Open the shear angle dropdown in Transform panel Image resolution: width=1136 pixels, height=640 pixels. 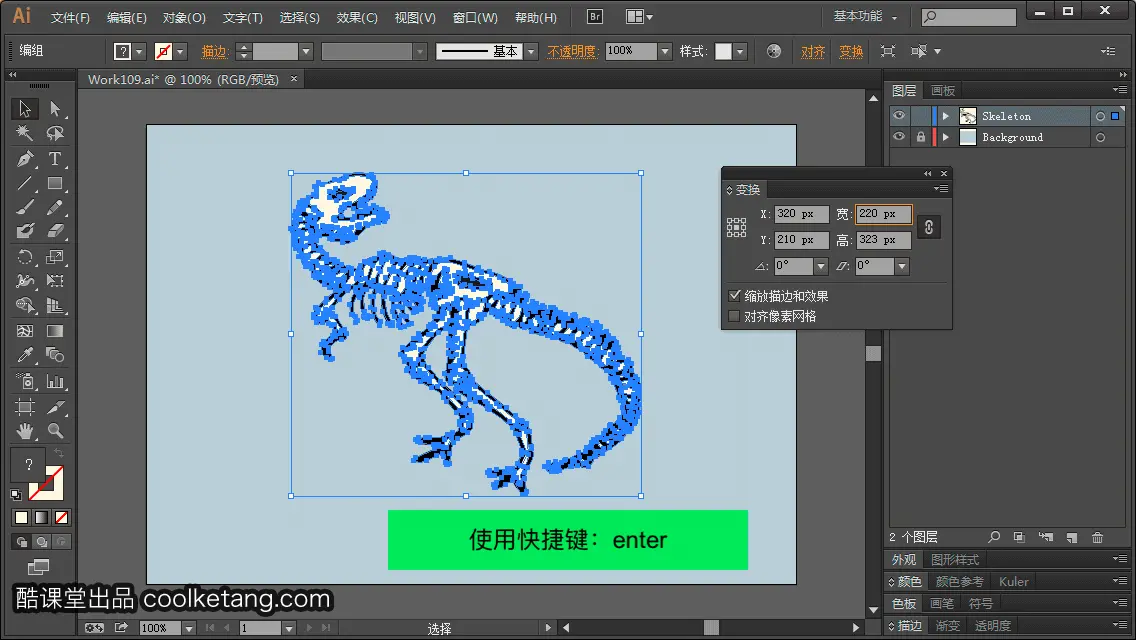902,266
